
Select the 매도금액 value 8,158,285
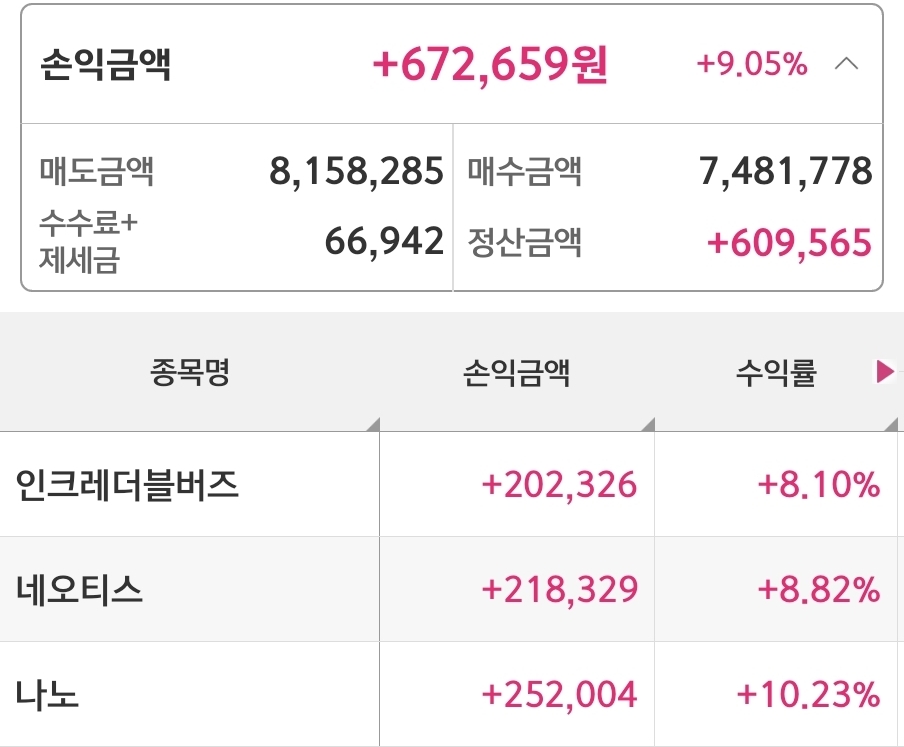tap(356, 172)
